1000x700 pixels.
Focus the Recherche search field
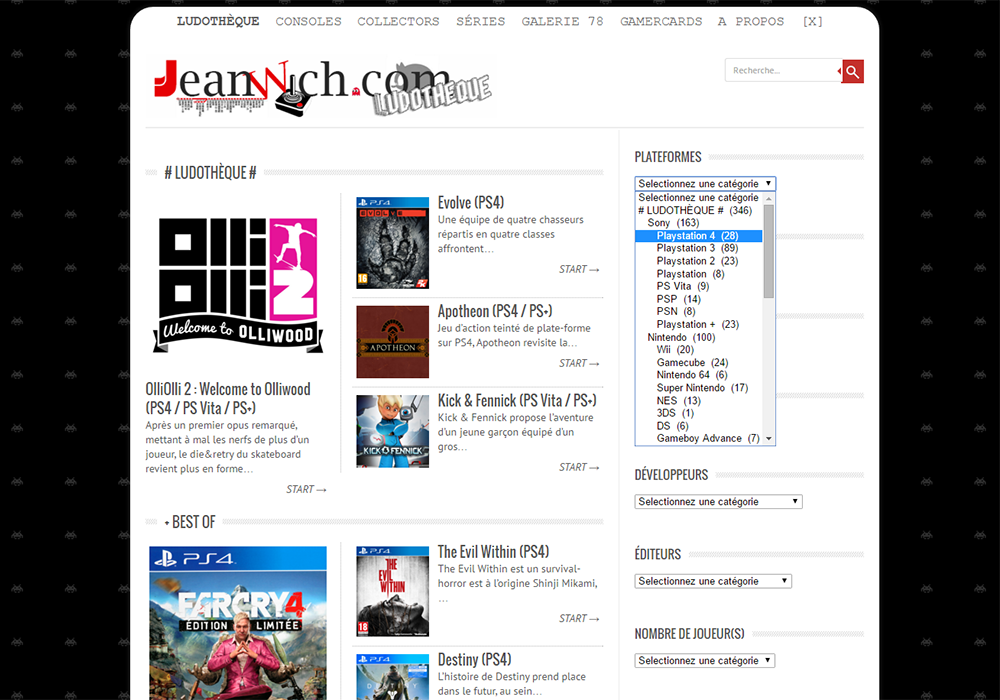[782, 71]
